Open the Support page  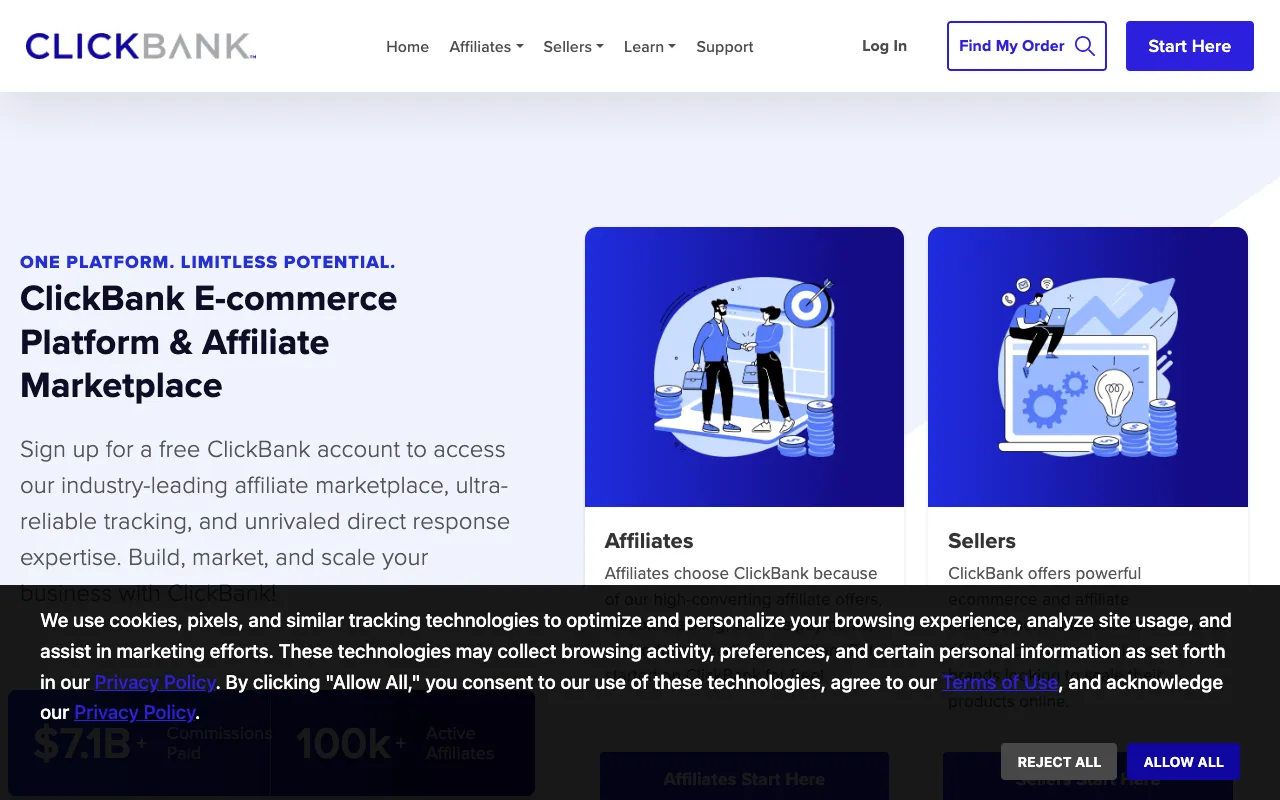(724, 46)
